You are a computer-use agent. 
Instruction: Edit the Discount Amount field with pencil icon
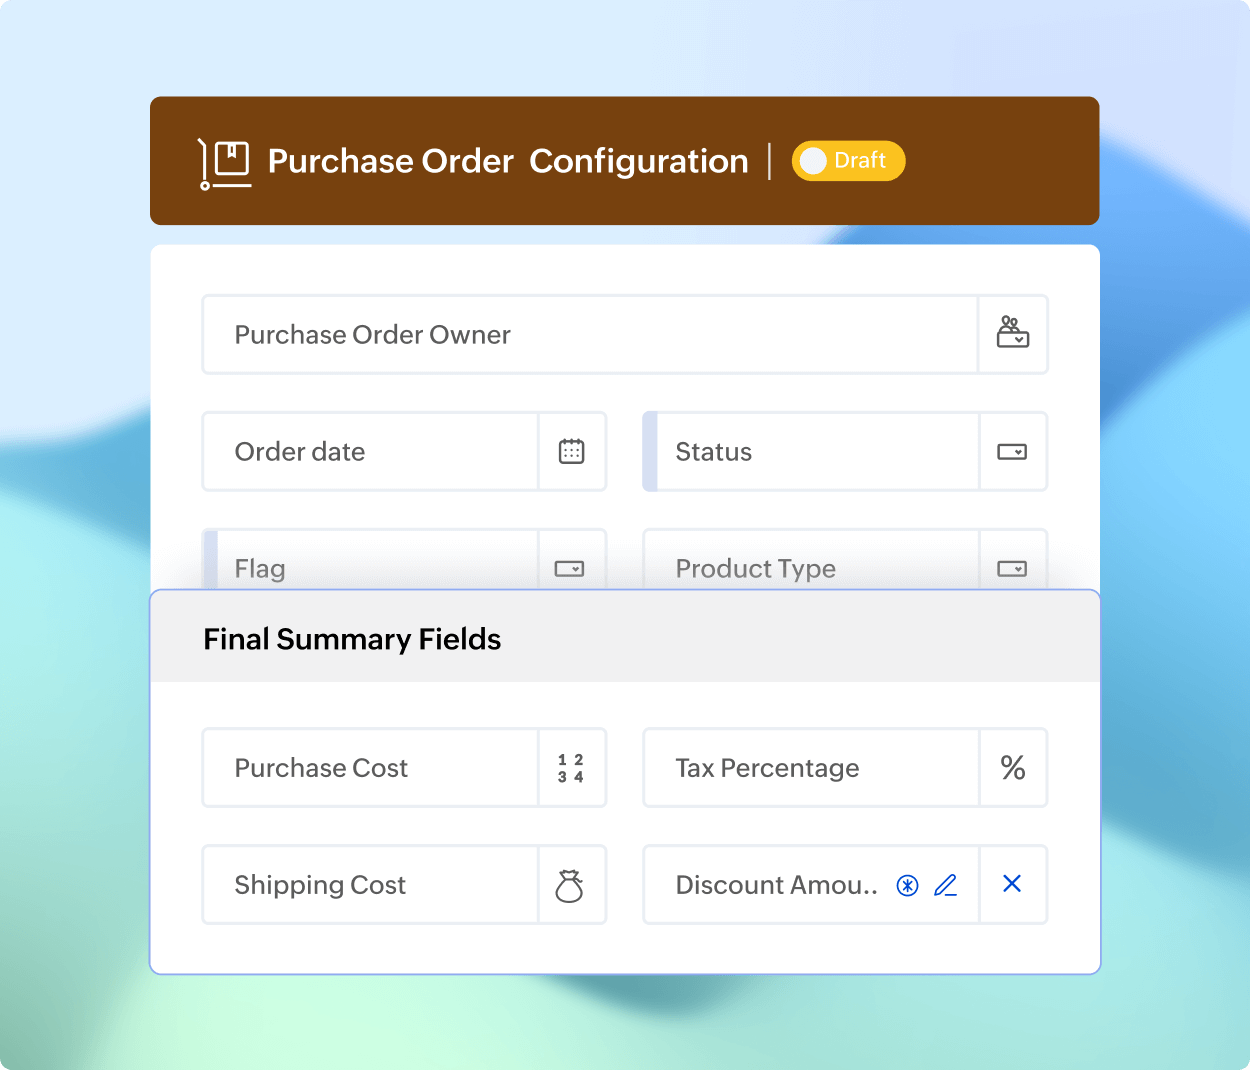point(946,884)
